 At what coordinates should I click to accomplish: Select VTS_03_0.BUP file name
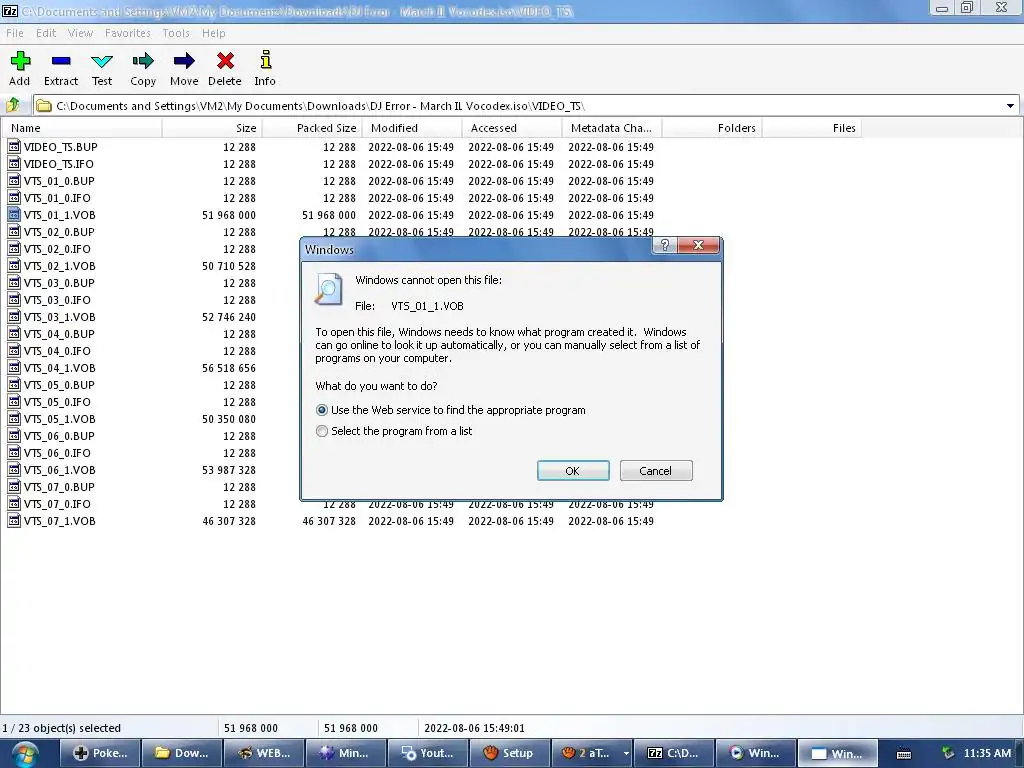[x=59, y=283]
